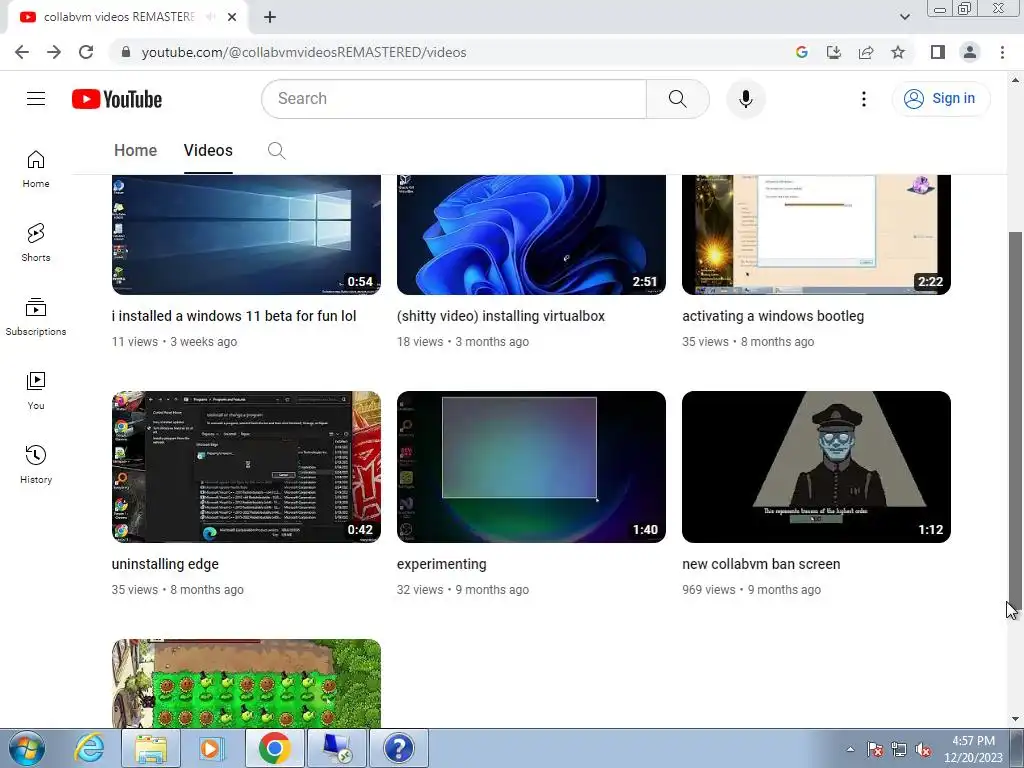Viewport: 1024px width, 768px height.
Task: Open the experimenting video thumbnail
Action: (x=531, y=467)
